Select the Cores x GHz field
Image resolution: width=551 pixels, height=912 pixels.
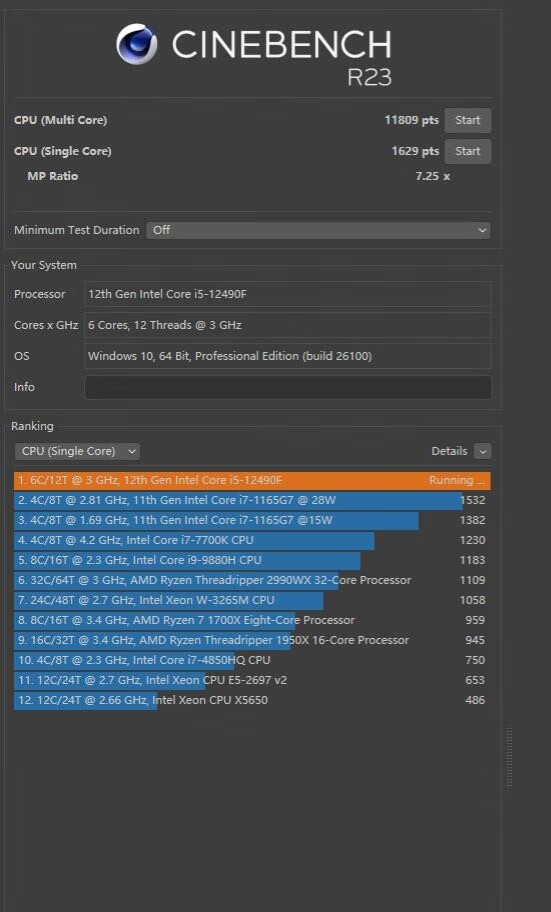tap(287, 325)
